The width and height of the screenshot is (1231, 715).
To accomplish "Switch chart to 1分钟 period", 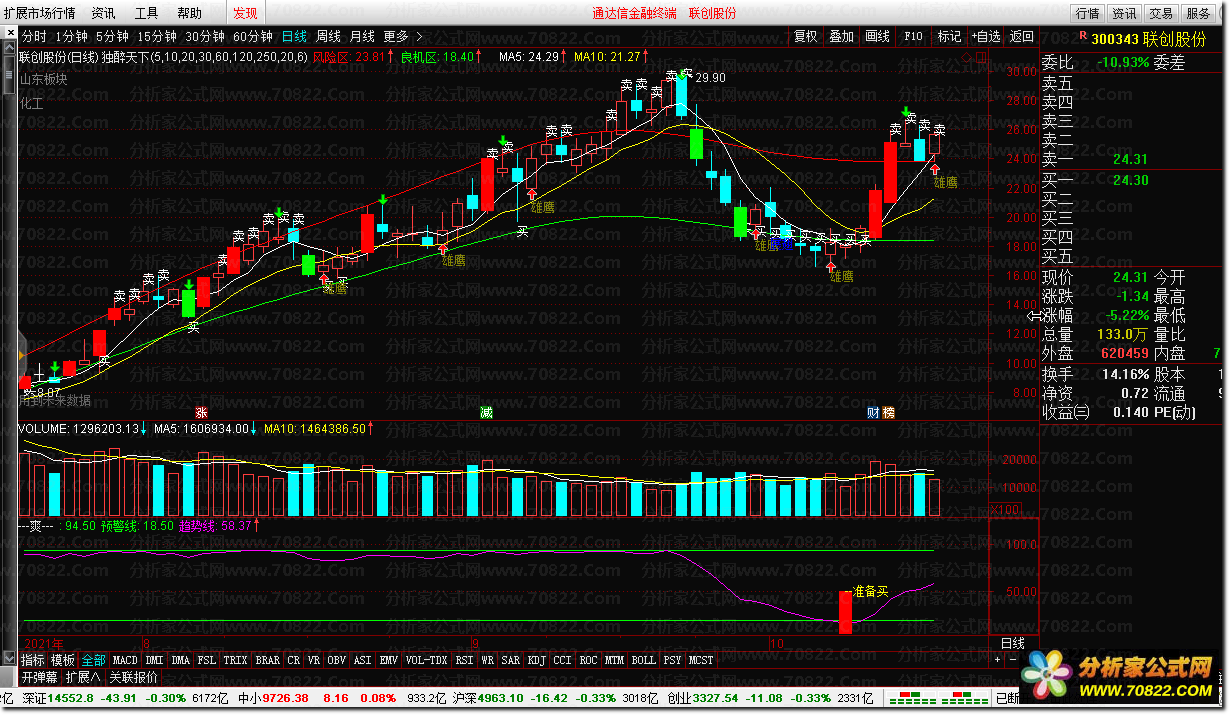I will (x=71, y=36).
